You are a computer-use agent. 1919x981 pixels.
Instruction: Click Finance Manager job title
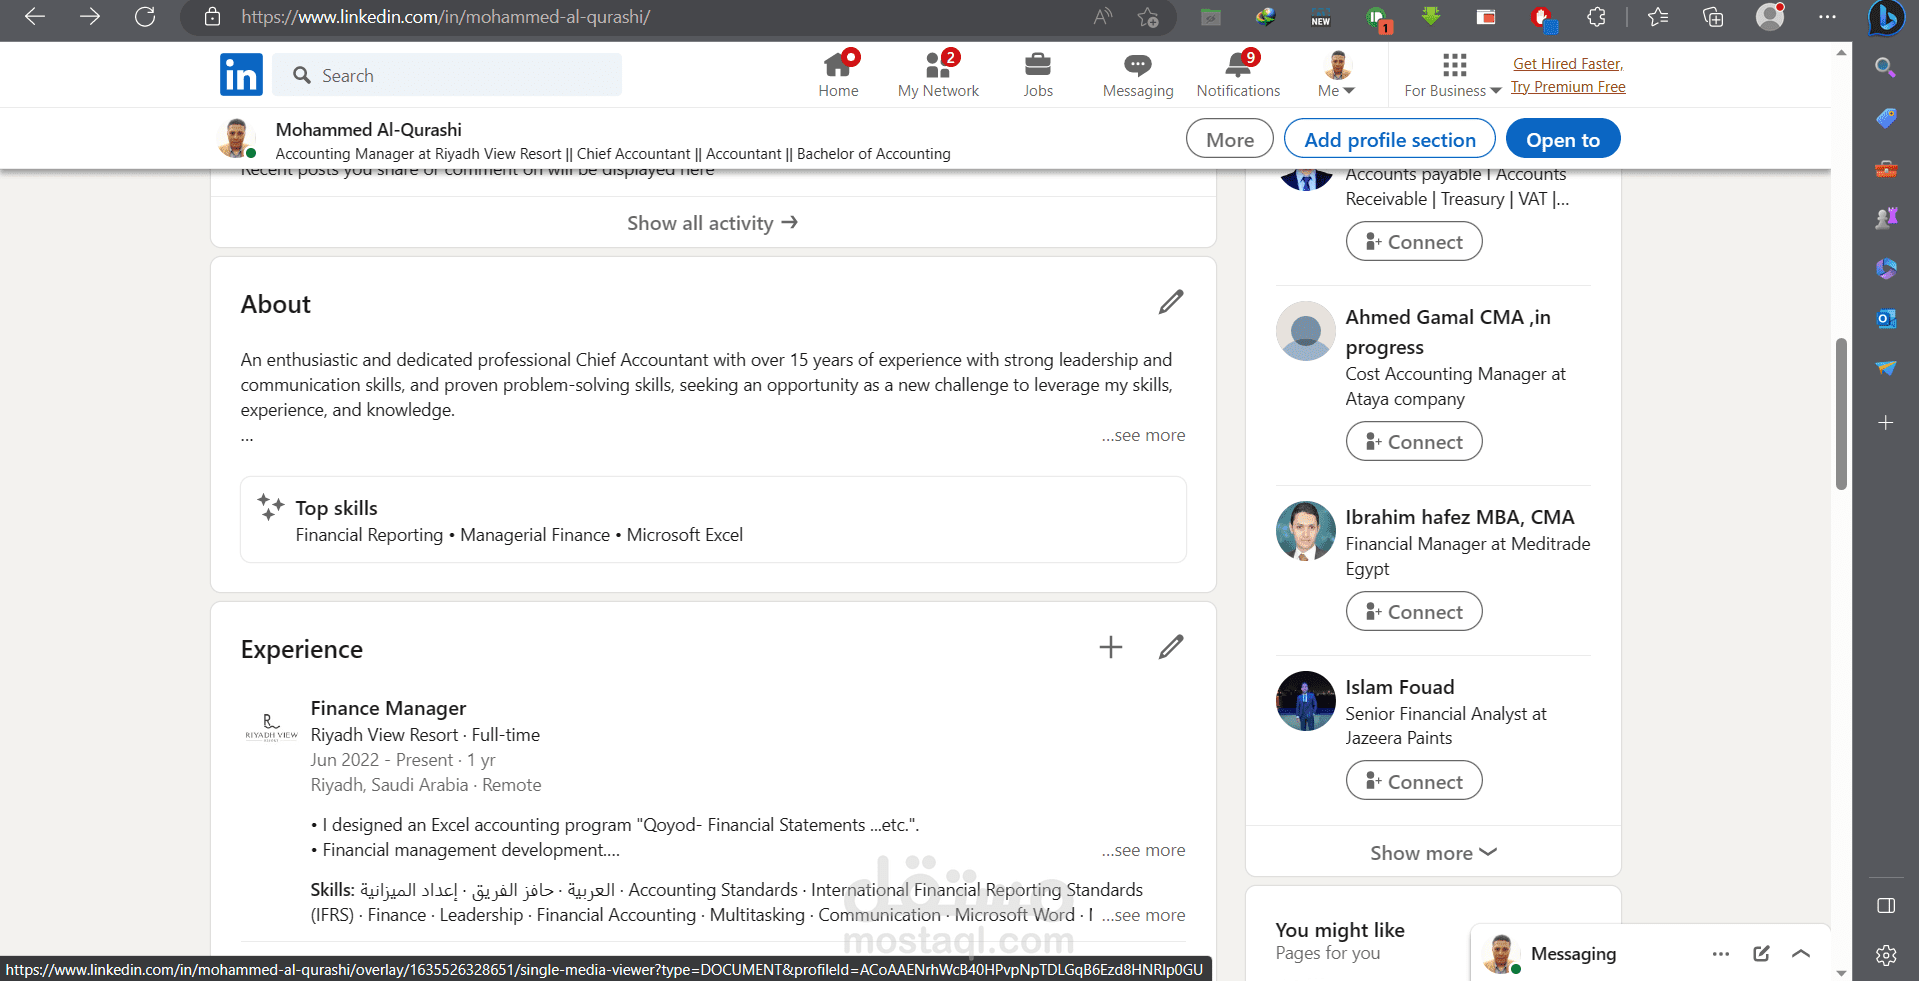point(388,708)
